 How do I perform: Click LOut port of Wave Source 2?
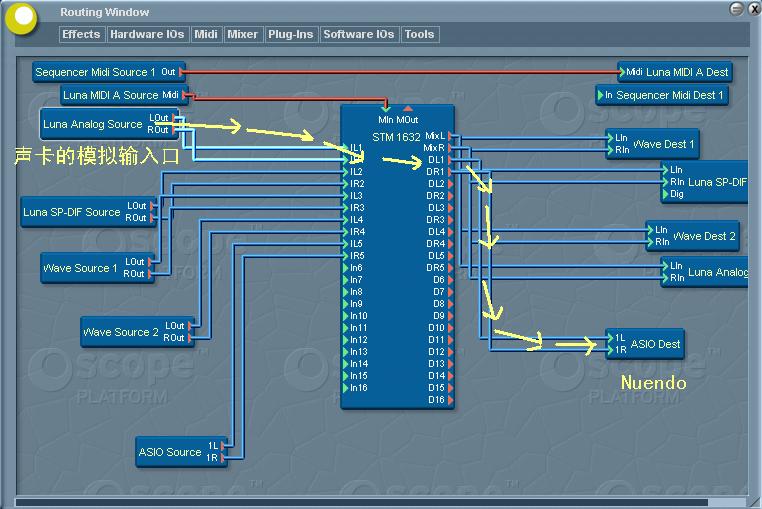coord(190,326)
